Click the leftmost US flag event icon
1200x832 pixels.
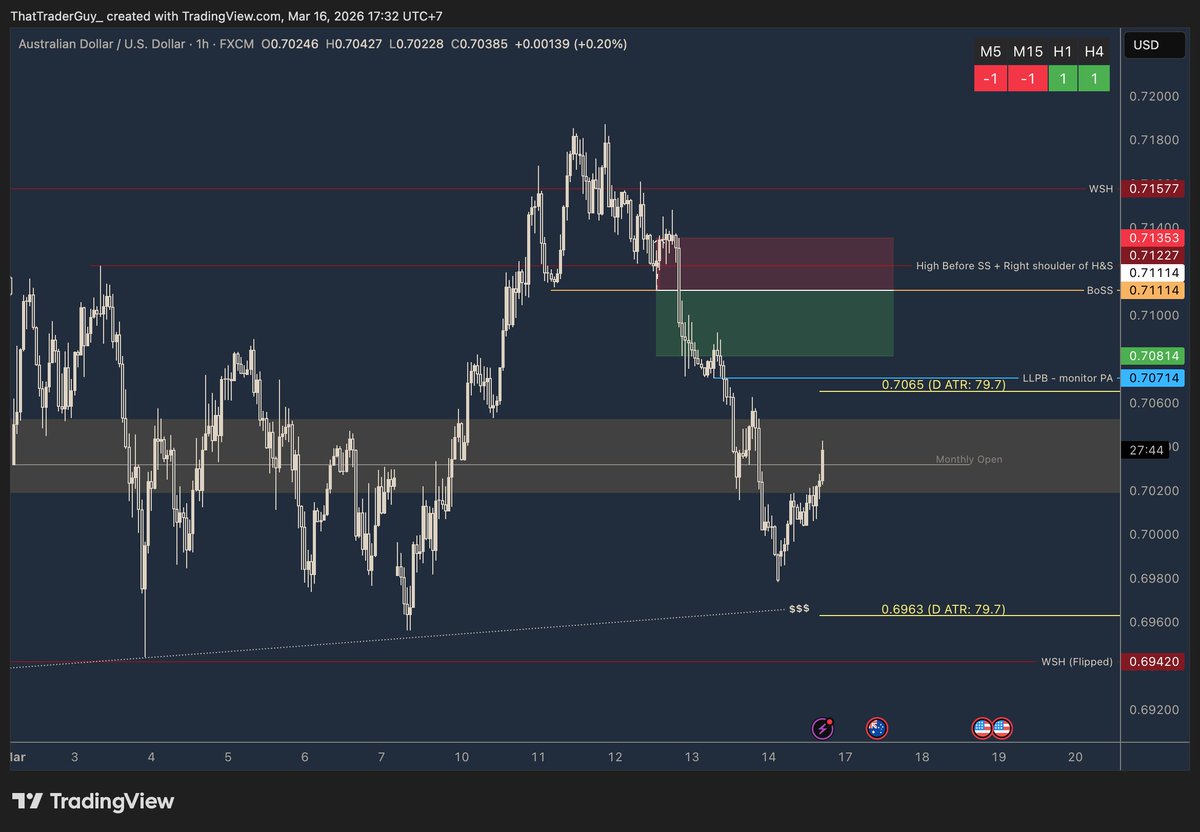pos(981,728)
